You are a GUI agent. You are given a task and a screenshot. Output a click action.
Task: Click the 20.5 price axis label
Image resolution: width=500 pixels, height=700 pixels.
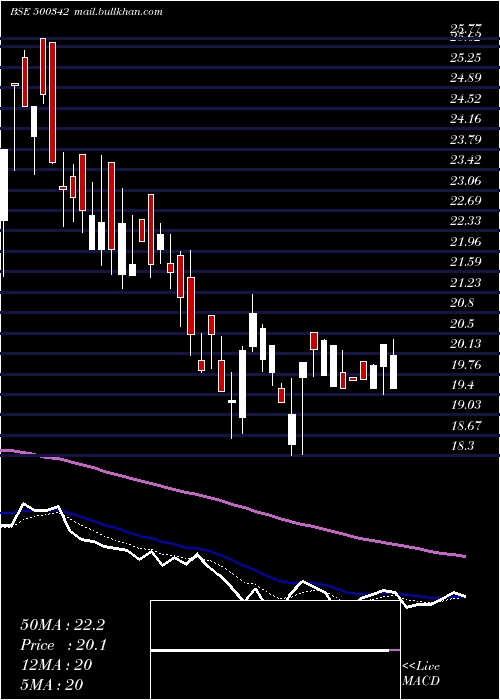[462, 324]
